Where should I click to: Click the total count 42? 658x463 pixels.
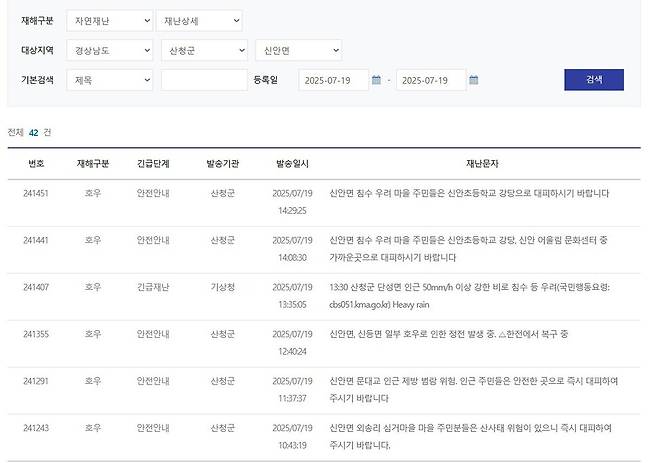pyautogui.click(x=34, y=133)
